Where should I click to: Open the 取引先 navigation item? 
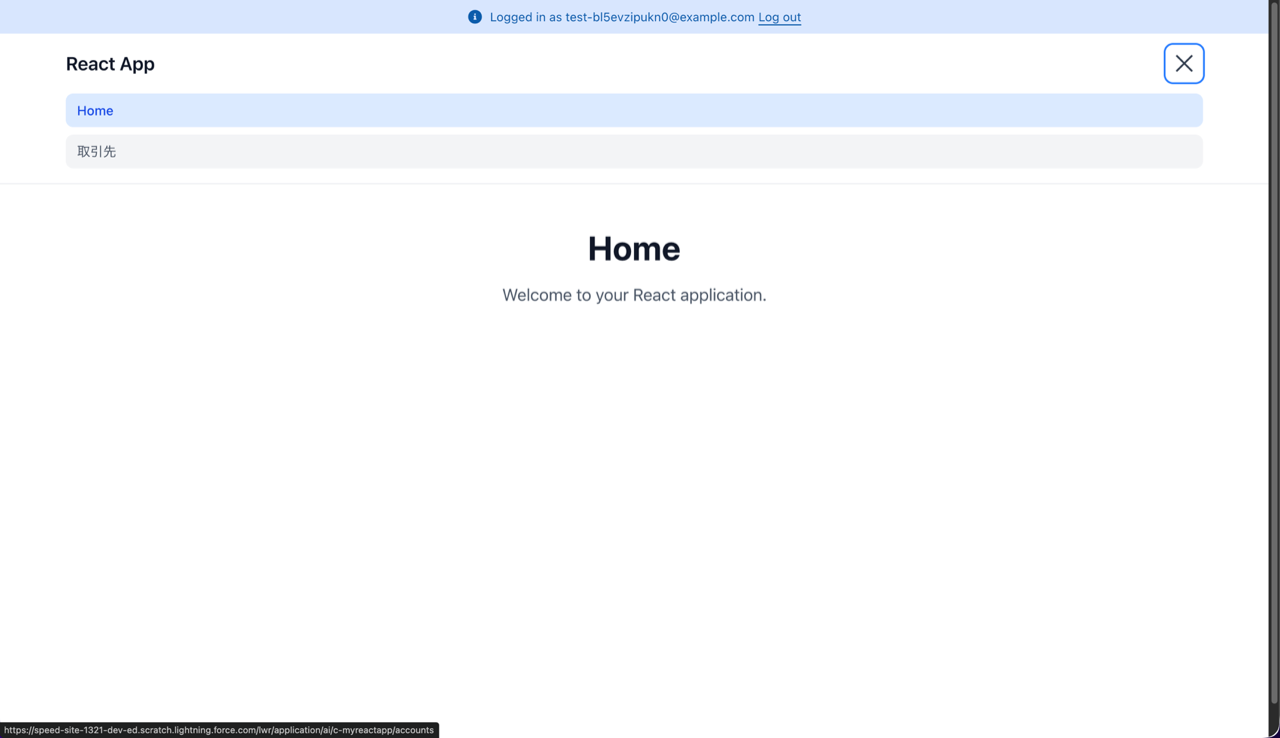click(97, 152)
